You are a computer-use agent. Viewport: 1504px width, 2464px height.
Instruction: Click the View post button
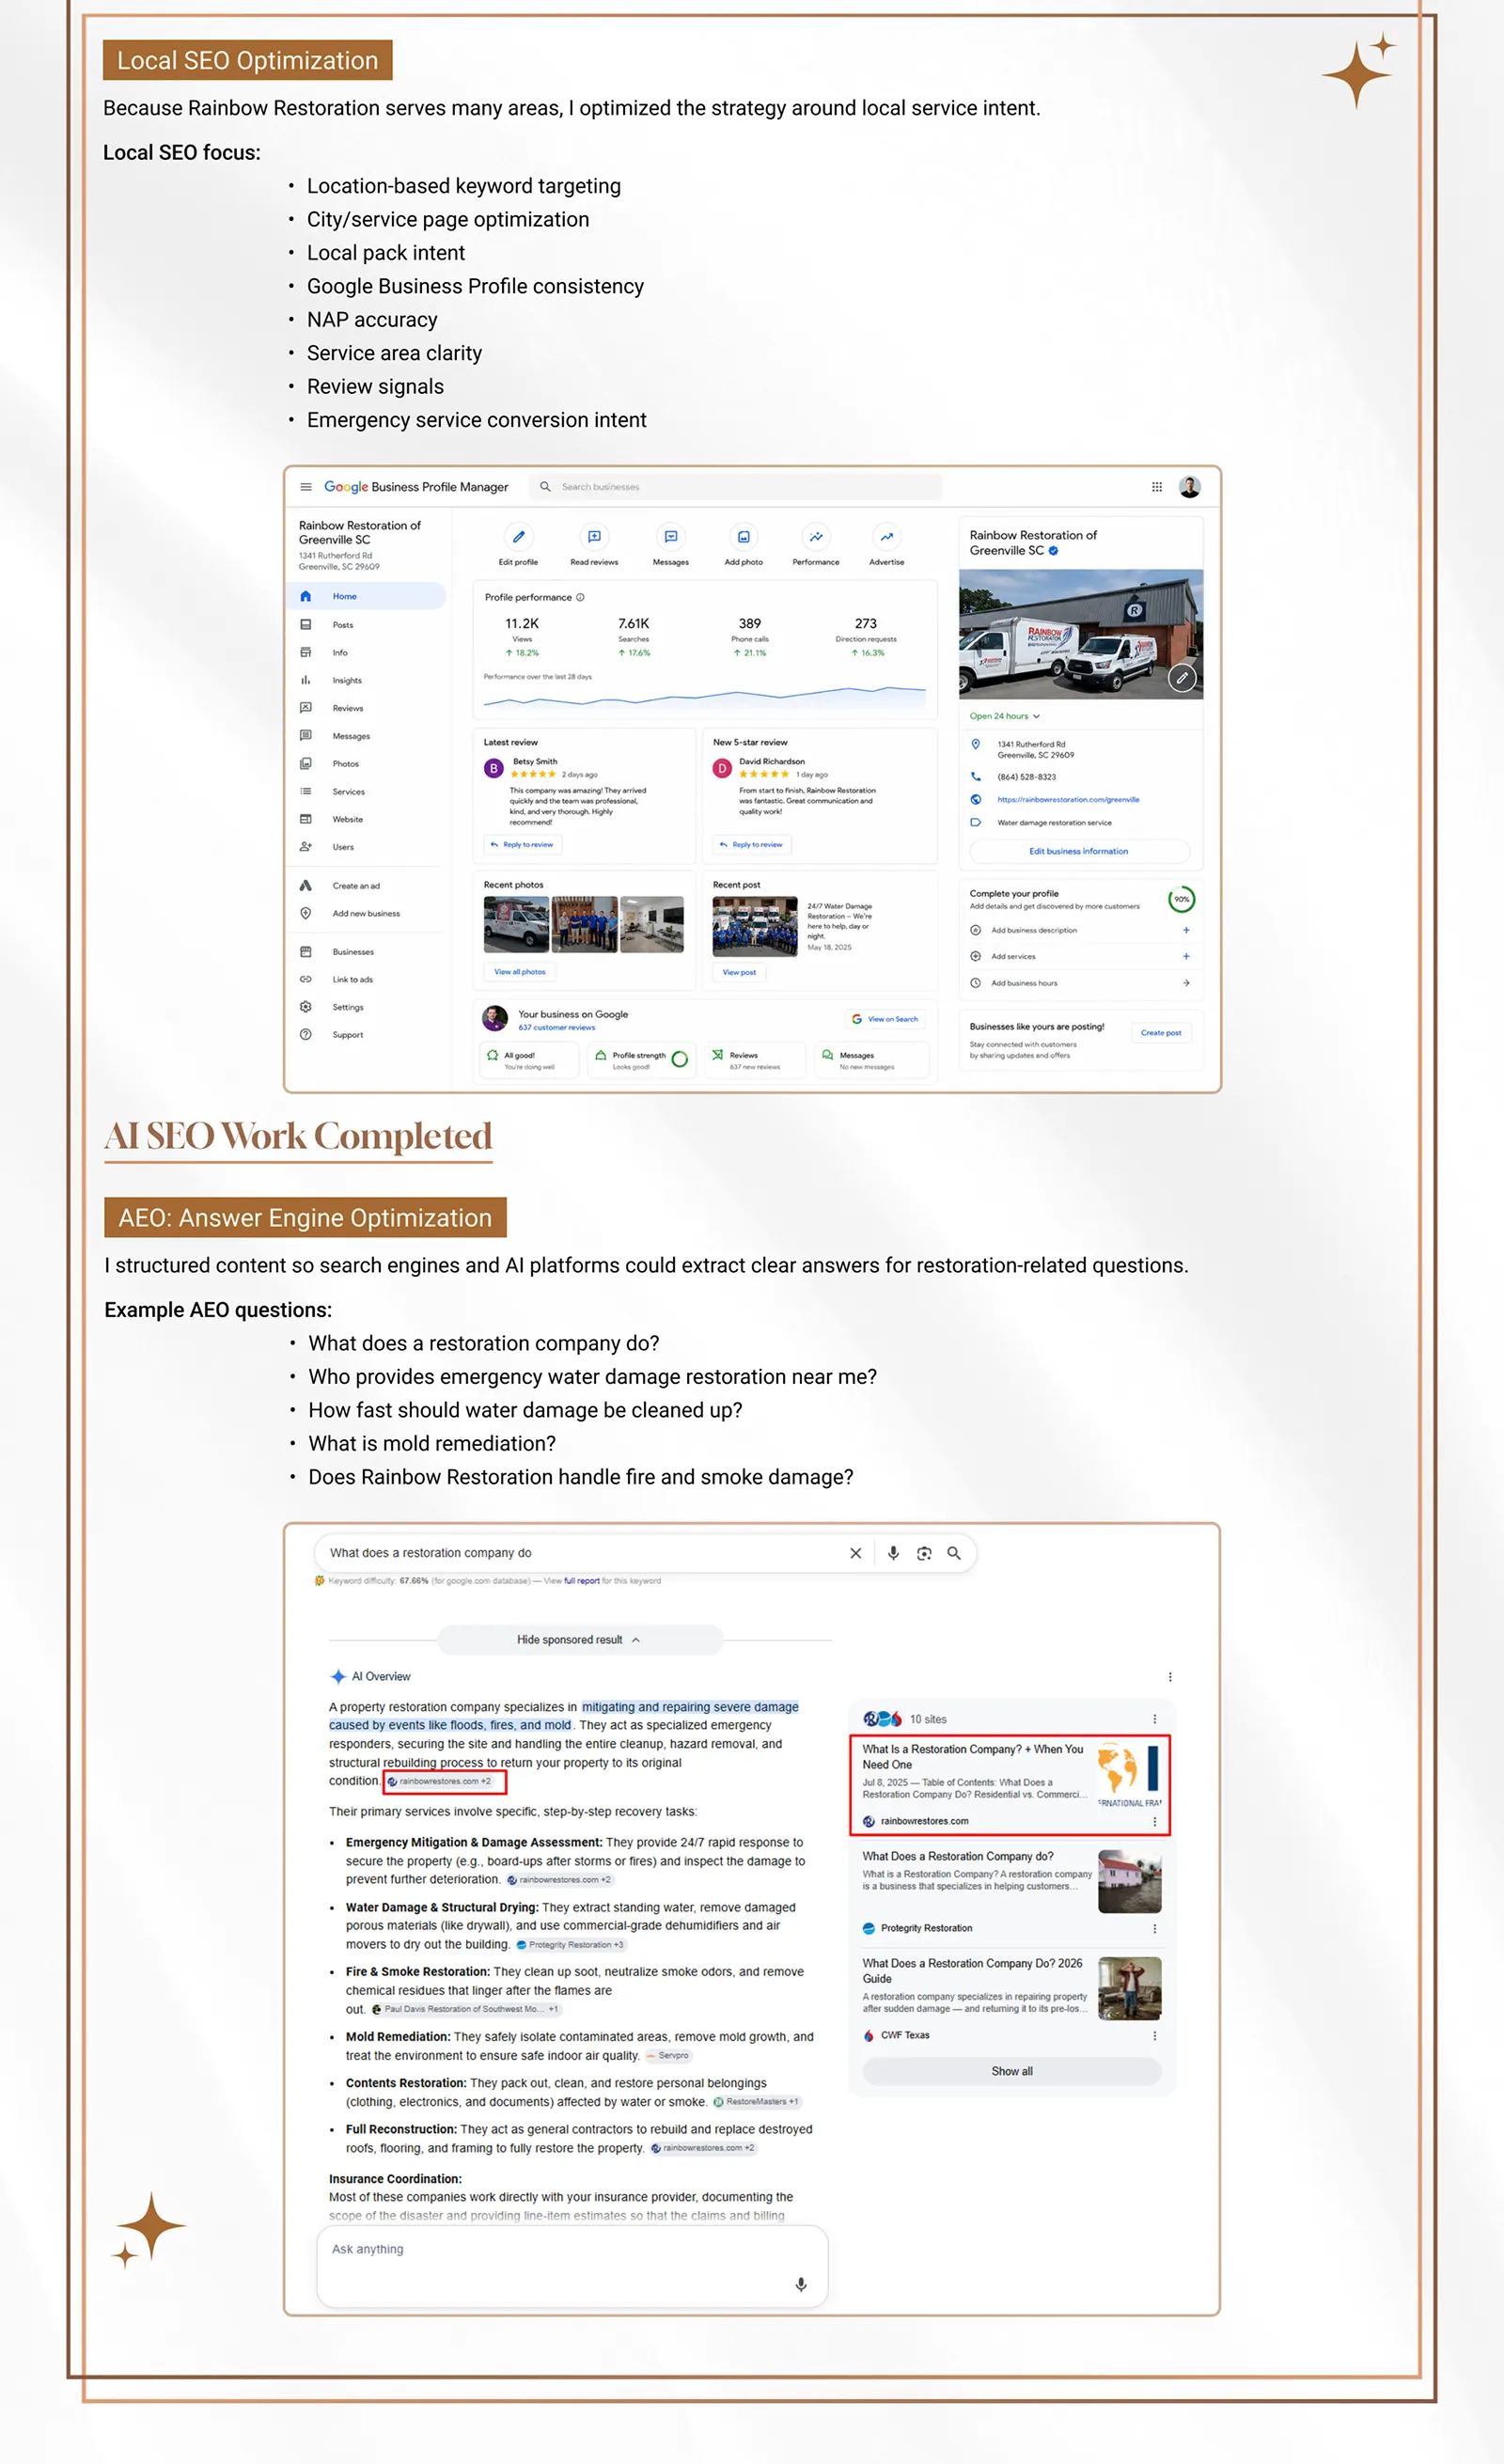[x=739, y=972]
